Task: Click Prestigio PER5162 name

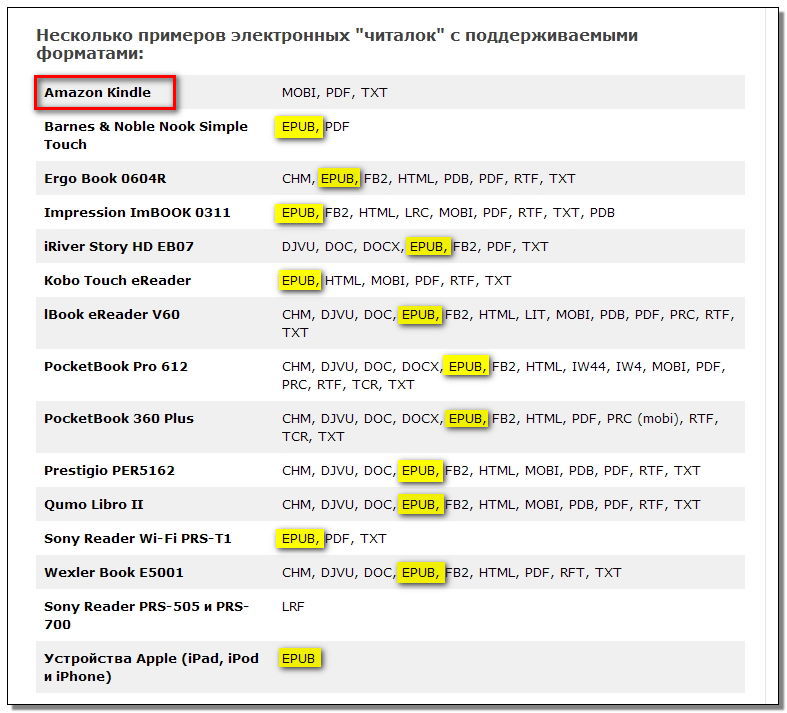Action: [109, 471]
